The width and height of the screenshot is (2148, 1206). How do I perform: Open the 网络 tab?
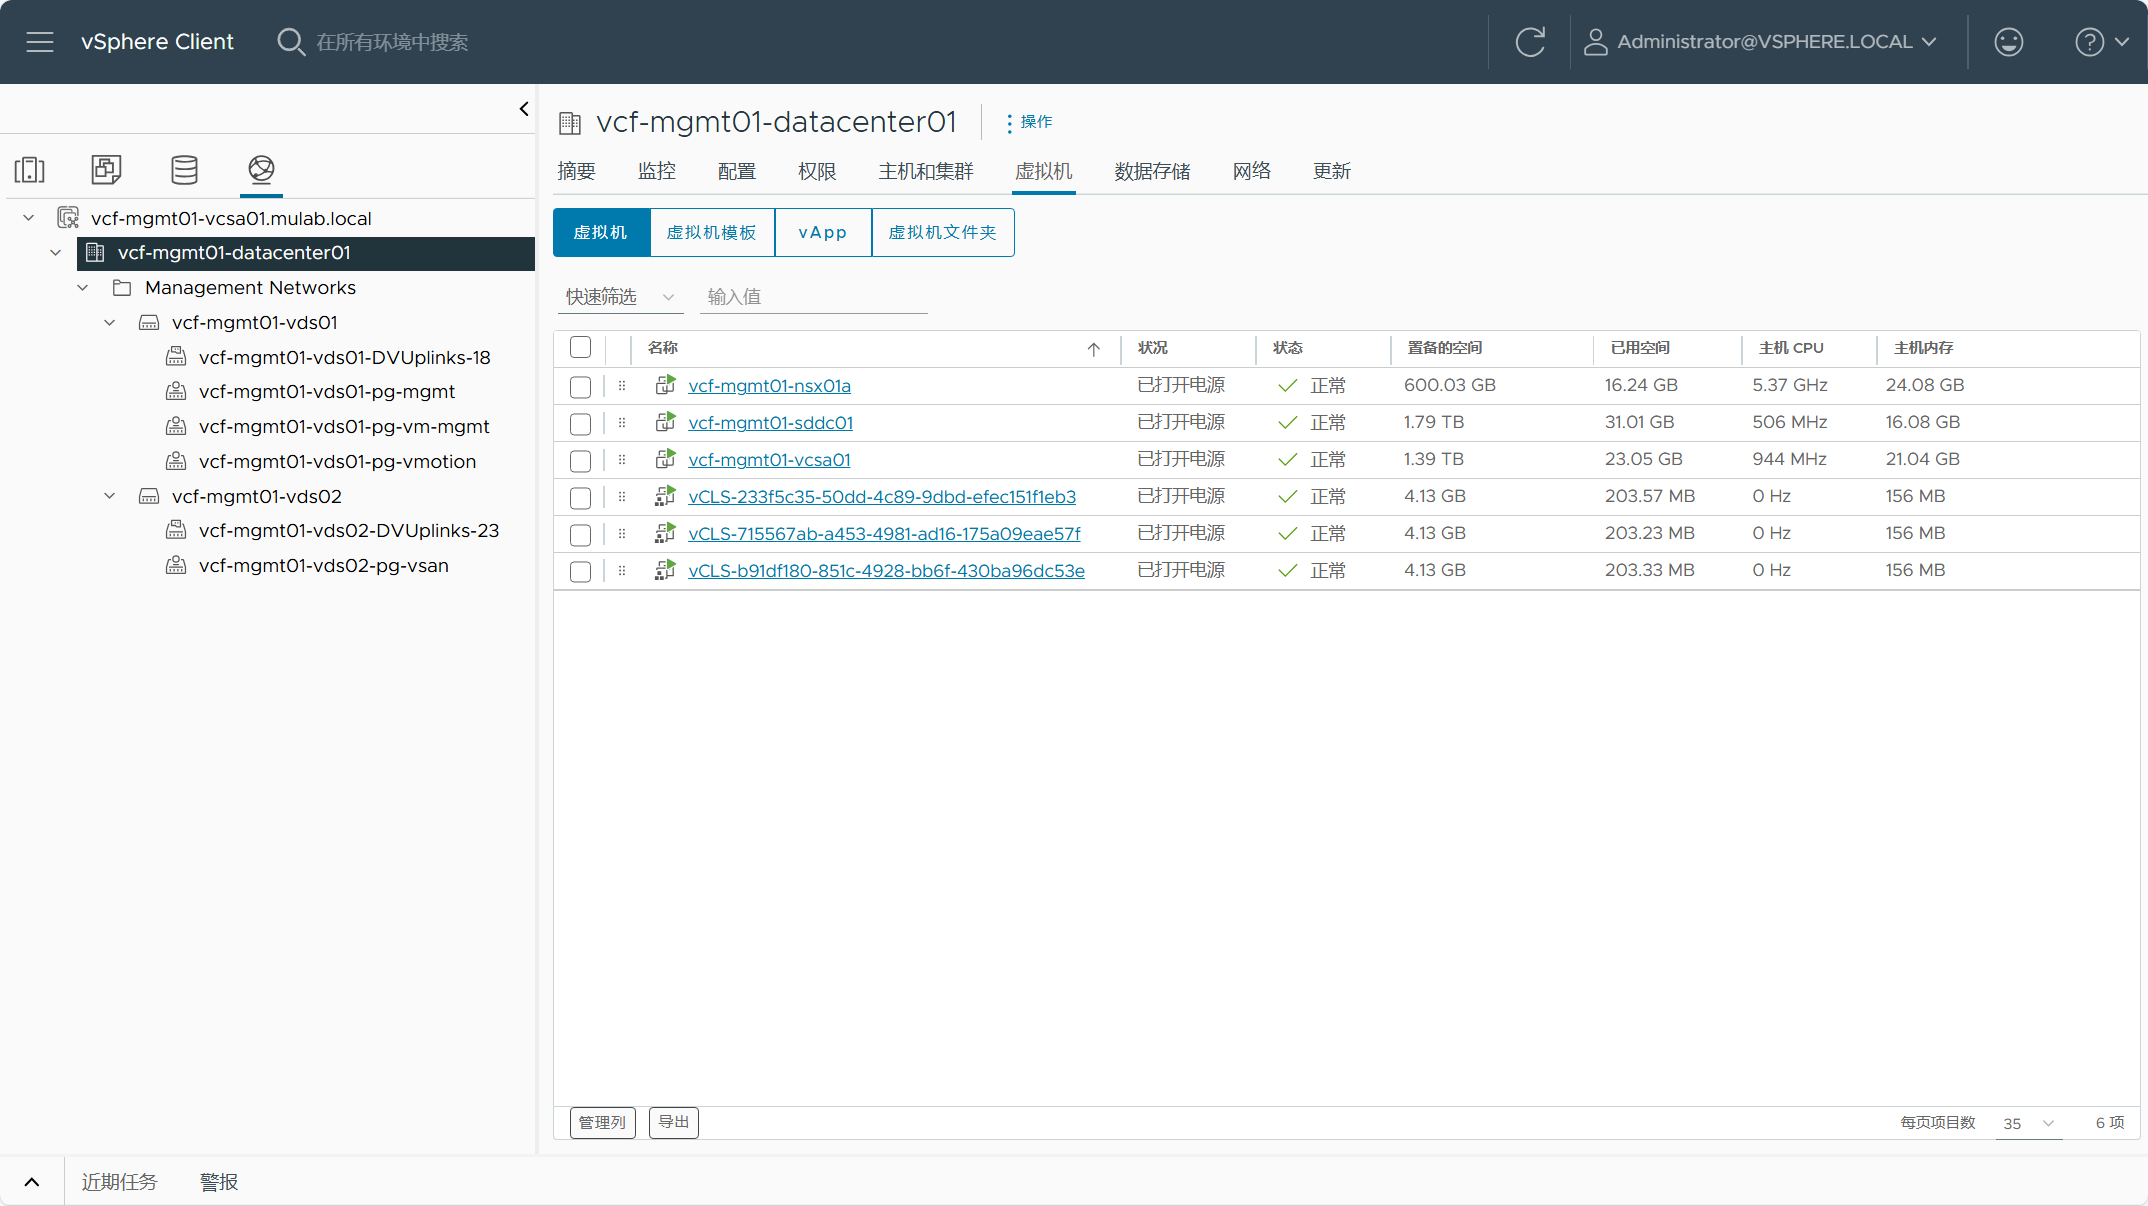[x=1252, y=171]
